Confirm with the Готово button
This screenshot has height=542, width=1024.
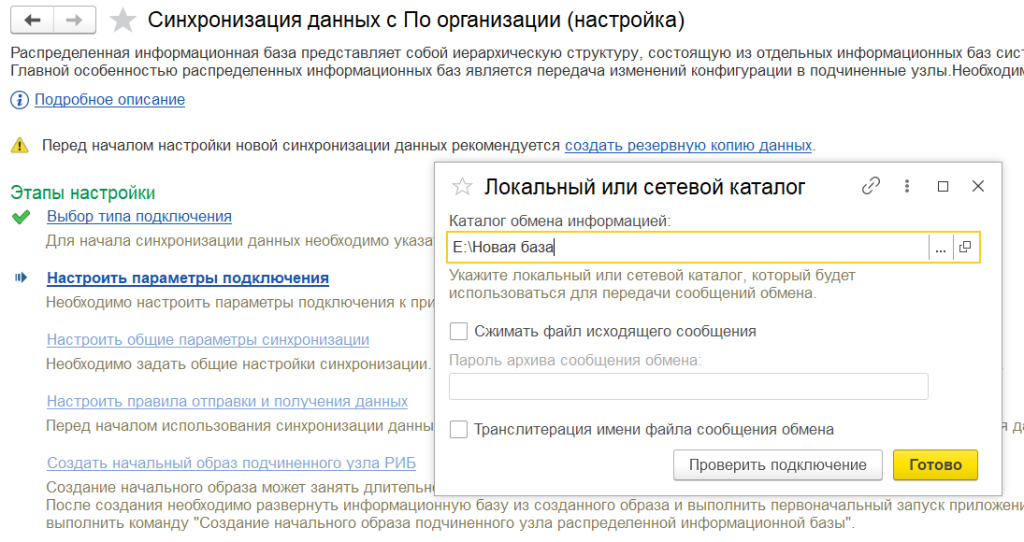click(x=935, y=465)
